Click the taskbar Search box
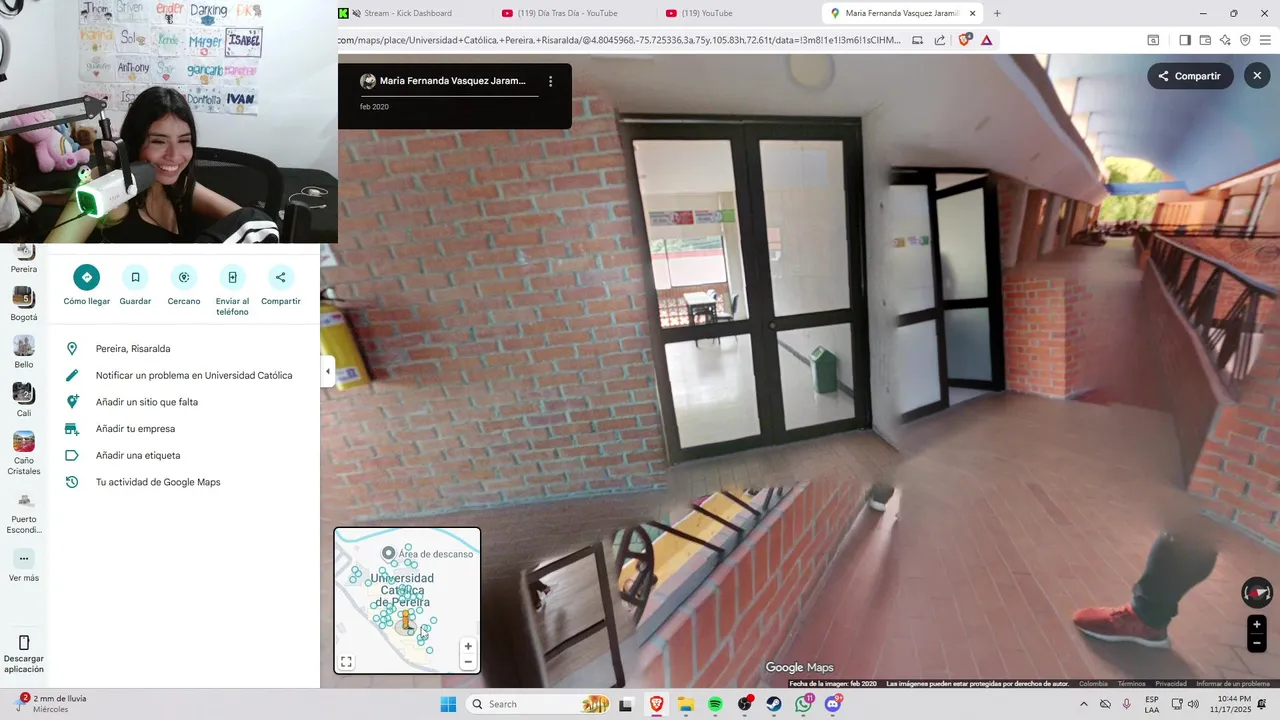1280x720 pixels. click(539, 704)
